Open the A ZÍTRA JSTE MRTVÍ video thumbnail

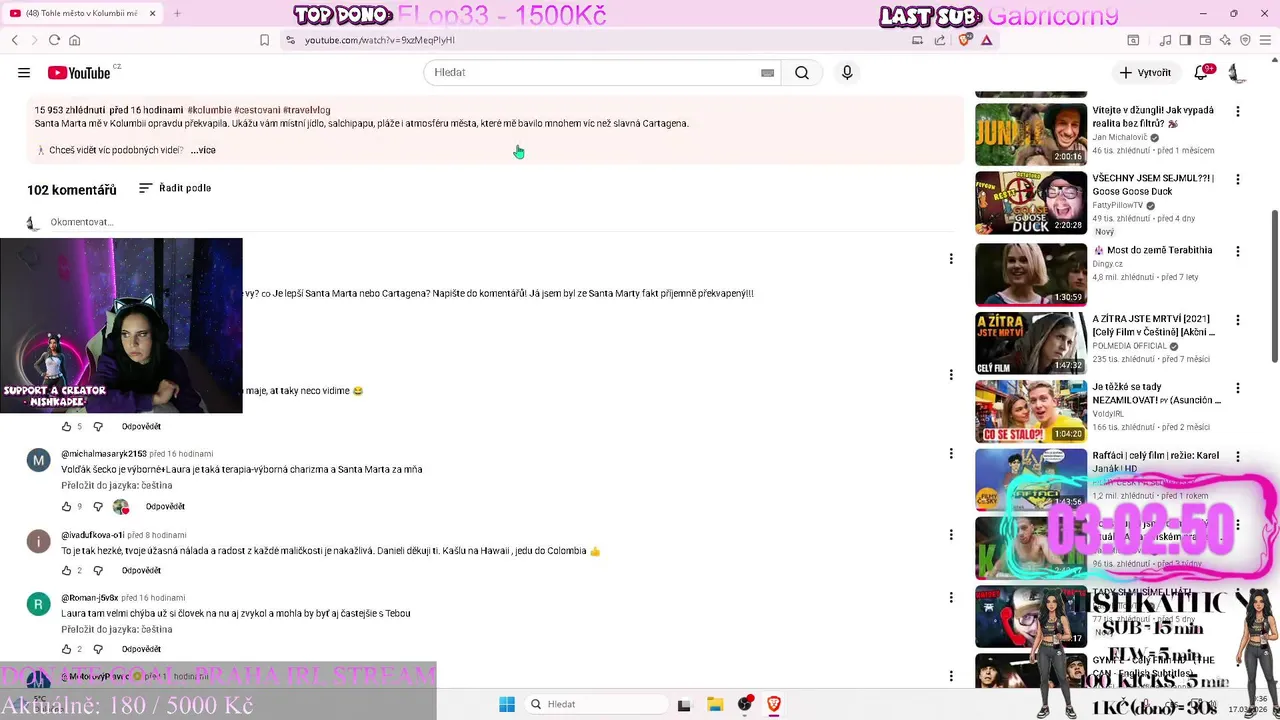1031,343
